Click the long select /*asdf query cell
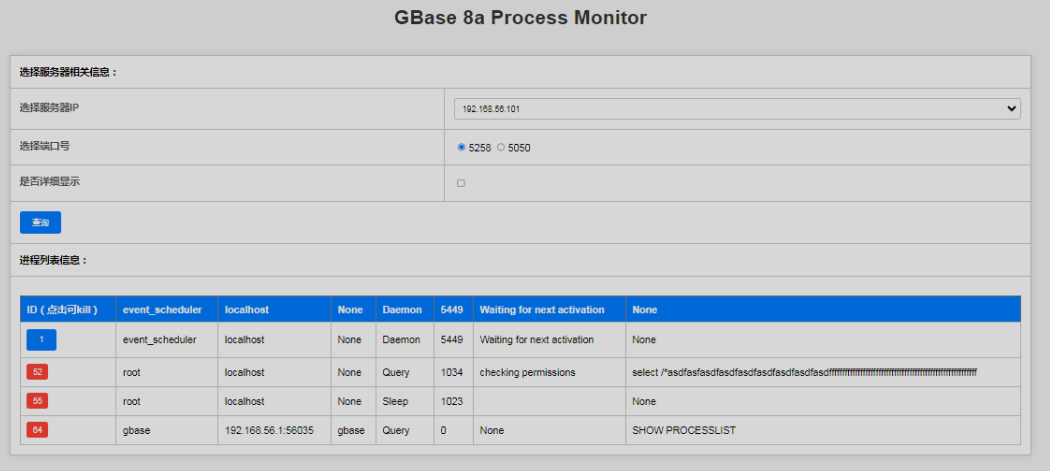1050x471 pixels. (x=823, y=372)
